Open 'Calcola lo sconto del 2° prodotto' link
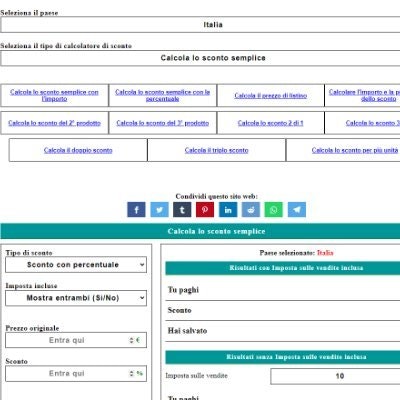 (54, 123)
